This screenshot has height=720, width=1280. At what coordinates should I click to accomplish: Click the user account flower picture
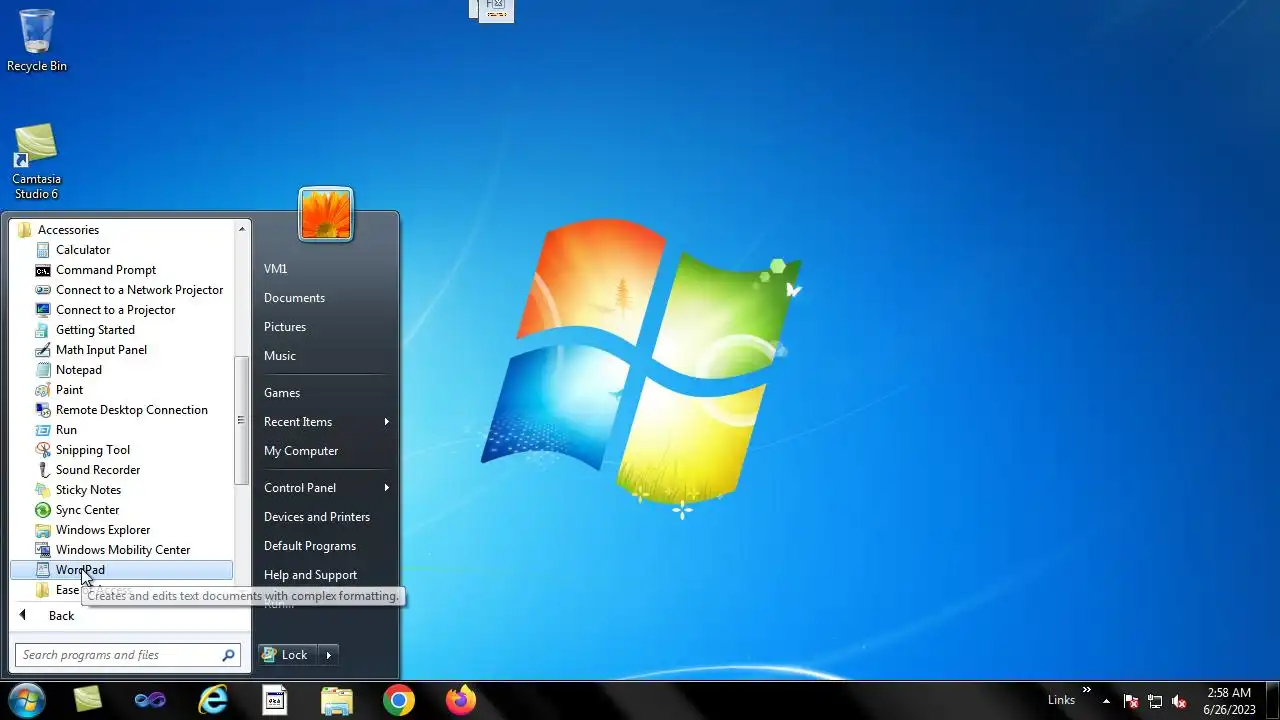click(x=326, y=214)
